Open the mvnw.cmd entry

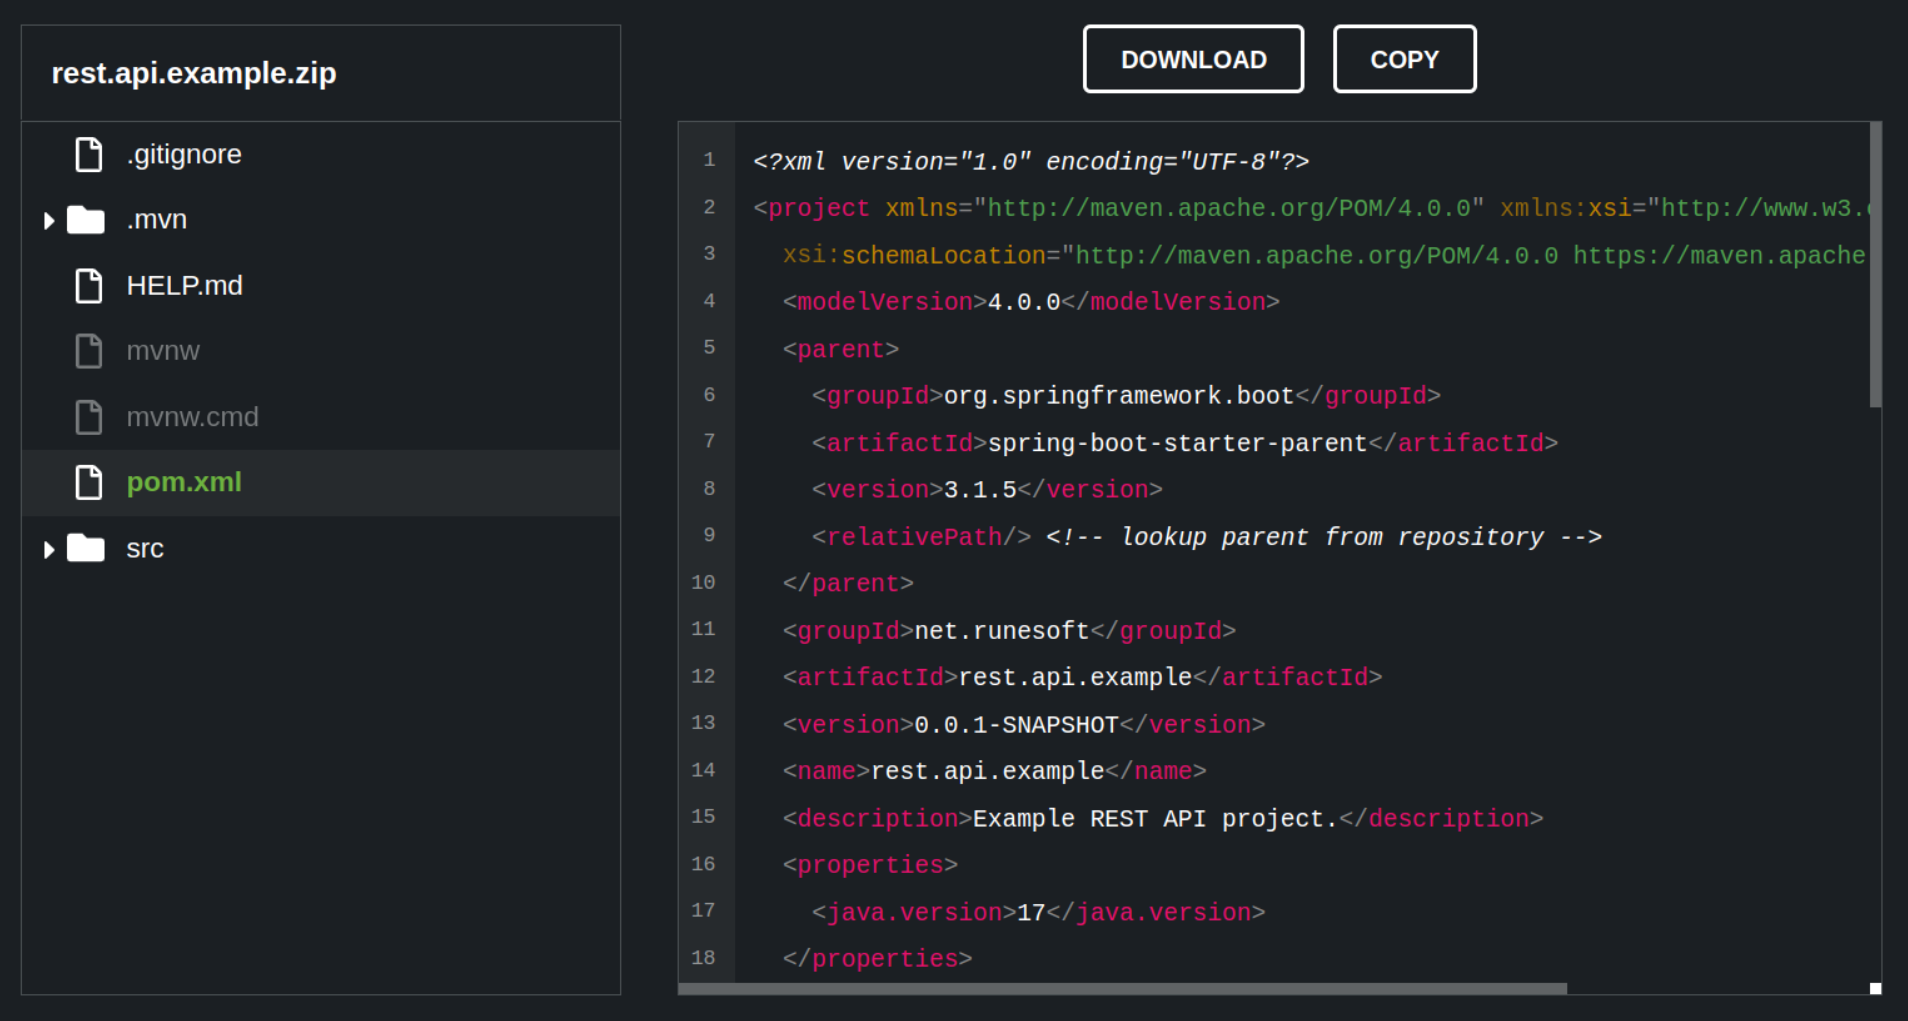[192, 417]
